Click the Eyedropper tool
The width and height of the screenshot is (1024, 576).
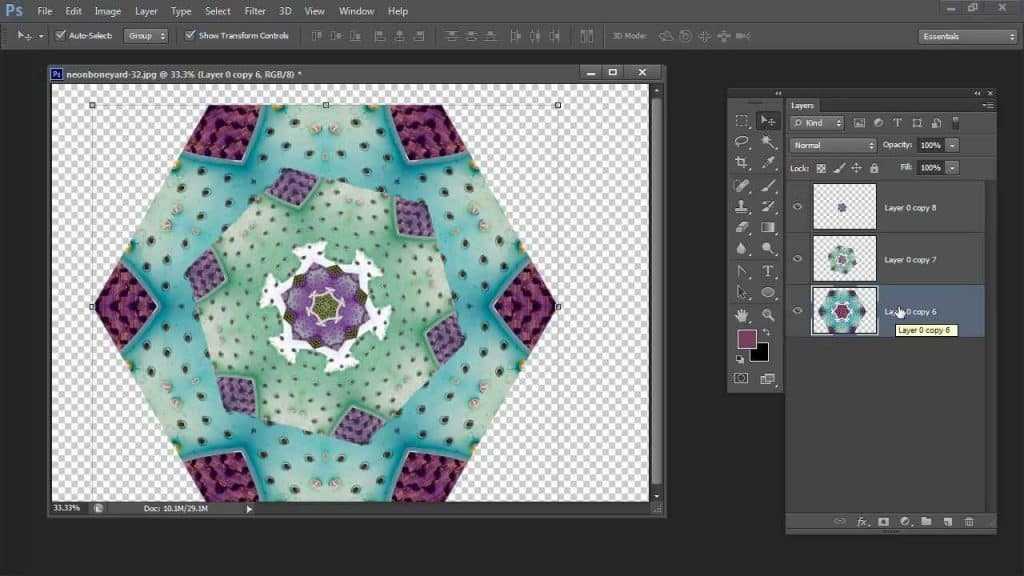click(768, 163)
